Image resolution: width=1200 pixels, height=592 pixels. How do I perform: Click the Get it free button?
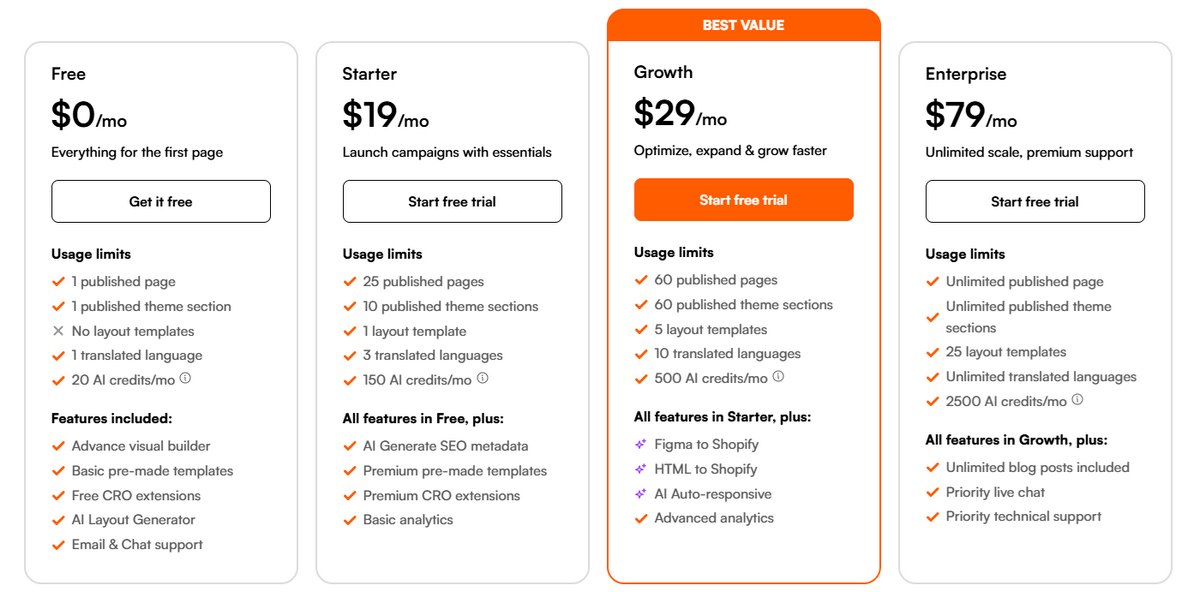tap(161, 201)
